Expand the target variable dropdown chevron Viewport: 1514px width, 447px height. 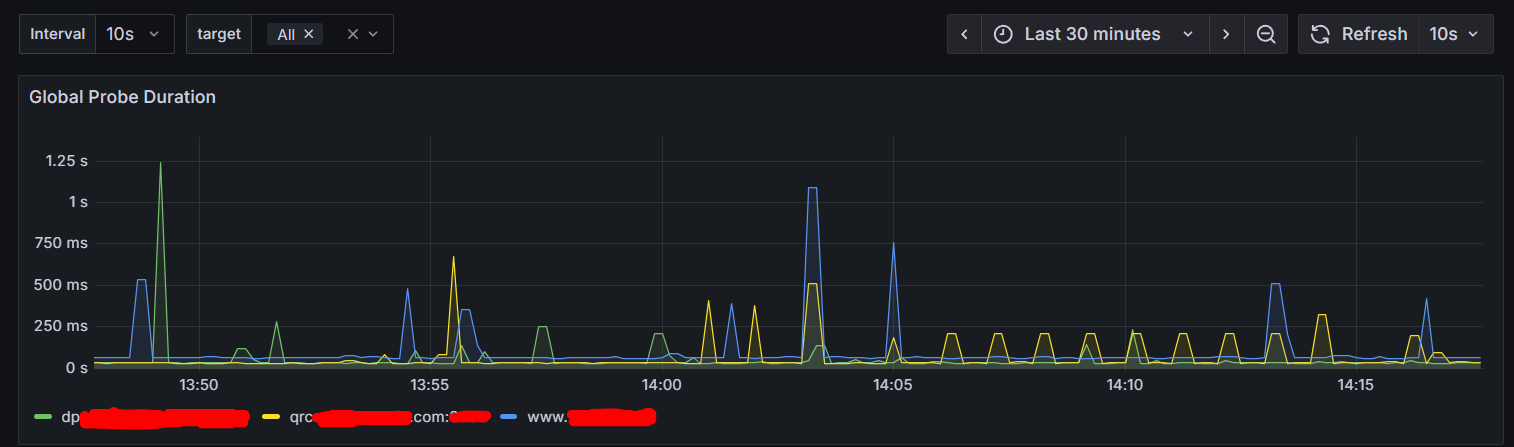click(x=373, y=34)
